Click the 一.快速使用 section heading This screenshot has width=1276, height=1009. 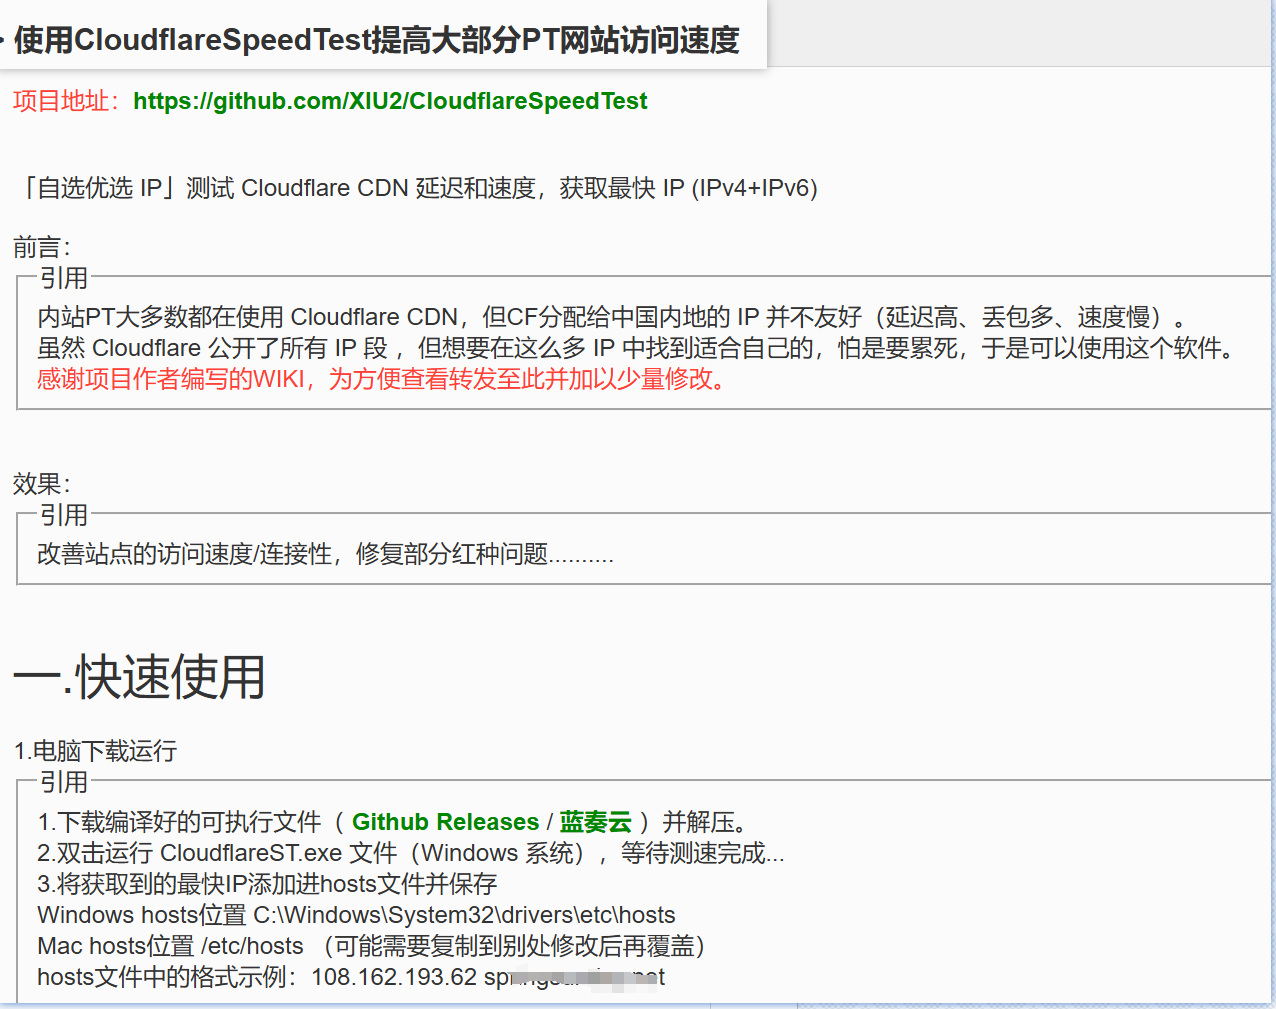[140, 677]
